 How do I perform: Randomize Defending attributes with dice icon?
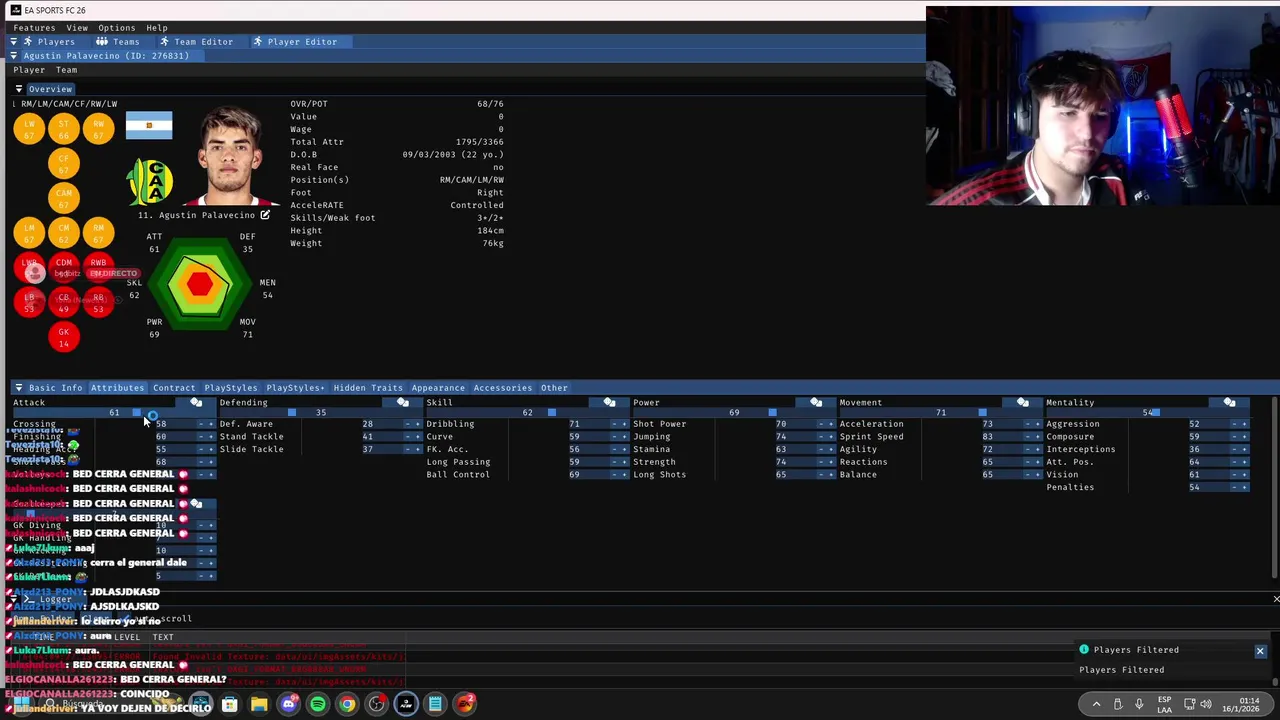403,403
